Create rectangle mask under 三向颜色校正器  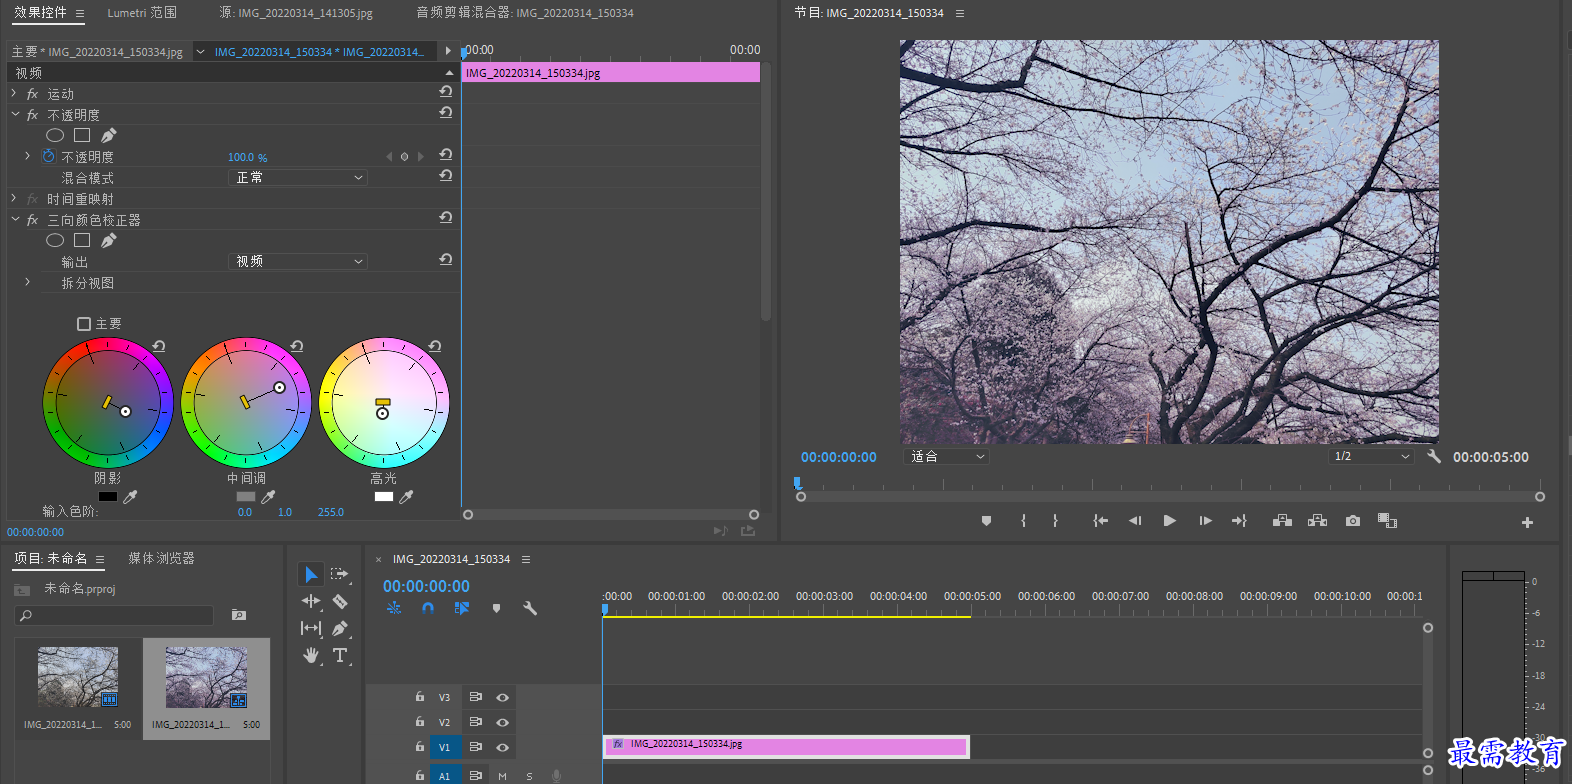pos(82,240)
